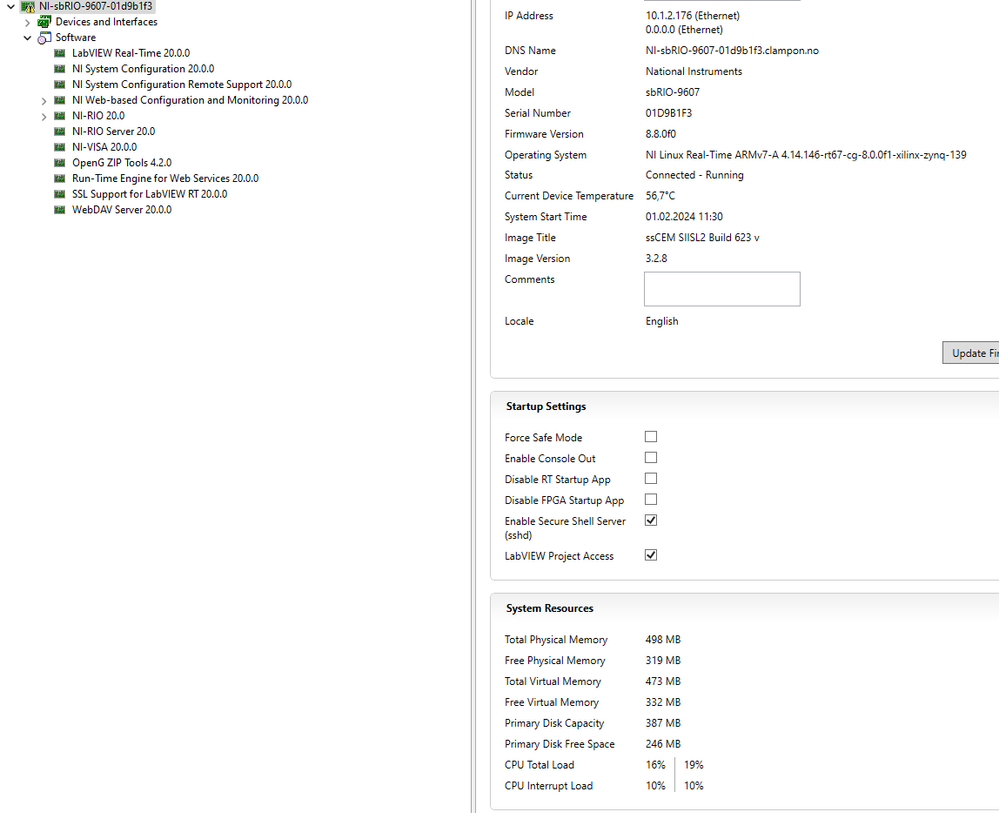Click the Devices and Interfaces icon
Viewport: 999px width, 813px height.
tap(44, 22)
